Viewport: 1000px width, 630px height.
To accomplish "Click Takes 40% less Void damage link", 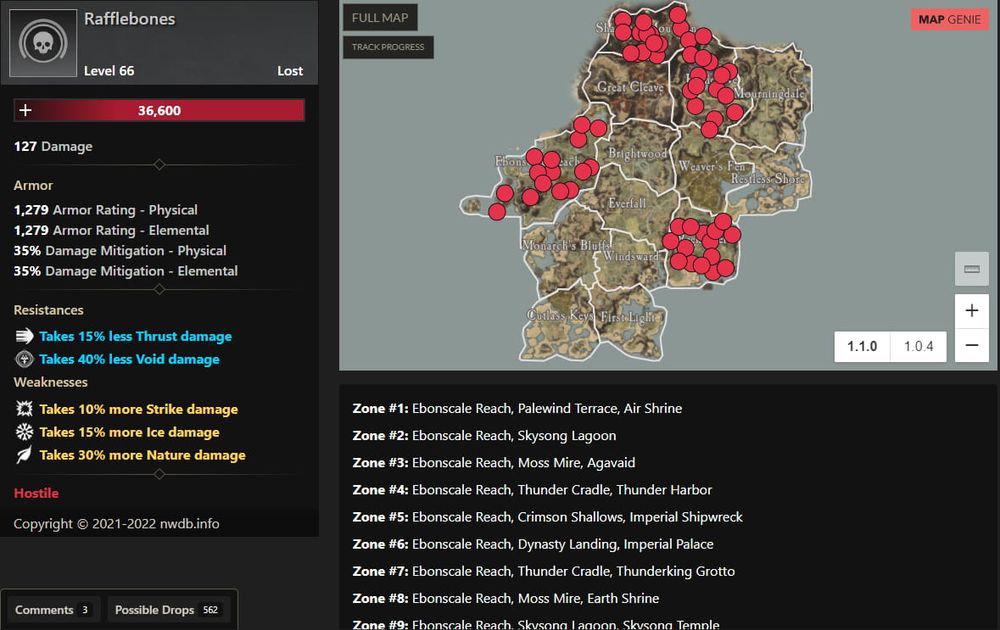I will (129, 359).
